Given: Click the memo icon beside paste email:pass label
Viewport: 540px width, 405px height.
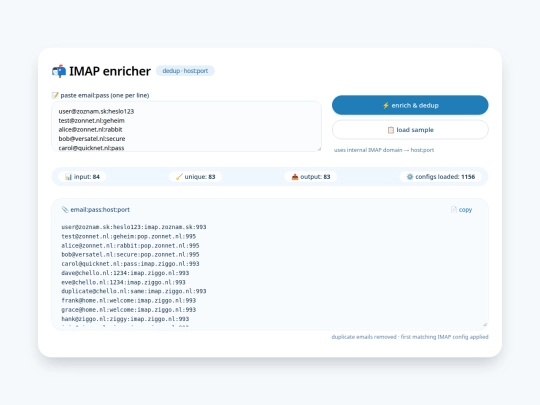Looking at the screenshot, I should [55, 95].
